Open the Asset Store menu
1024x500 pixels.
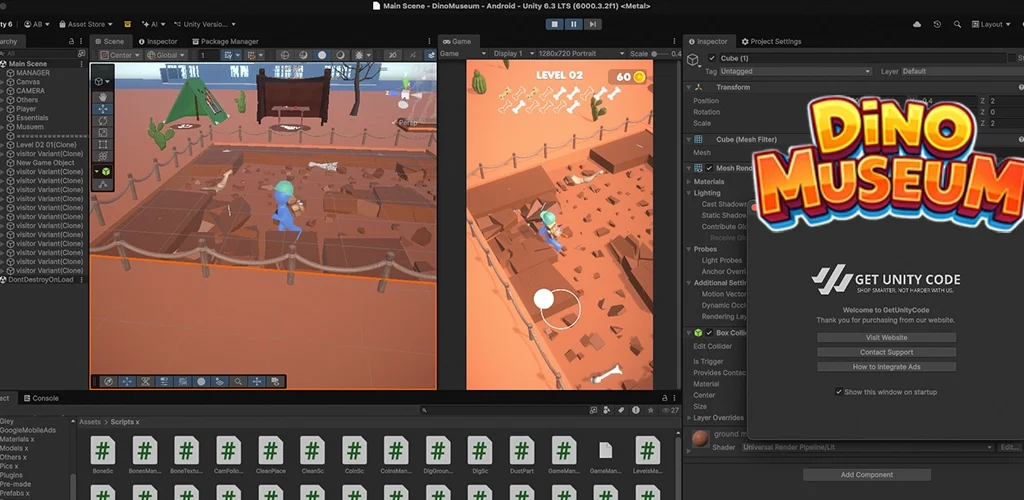pos(86,24)
